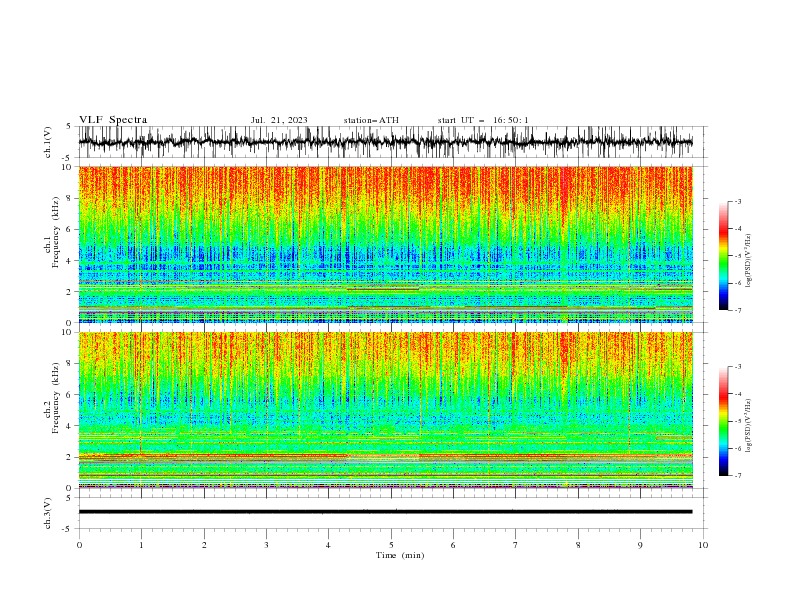Click the ch.1 frequency tick "8"
Image resolution: width=792 pixels, height=612 pixels.
coord(70,198)
